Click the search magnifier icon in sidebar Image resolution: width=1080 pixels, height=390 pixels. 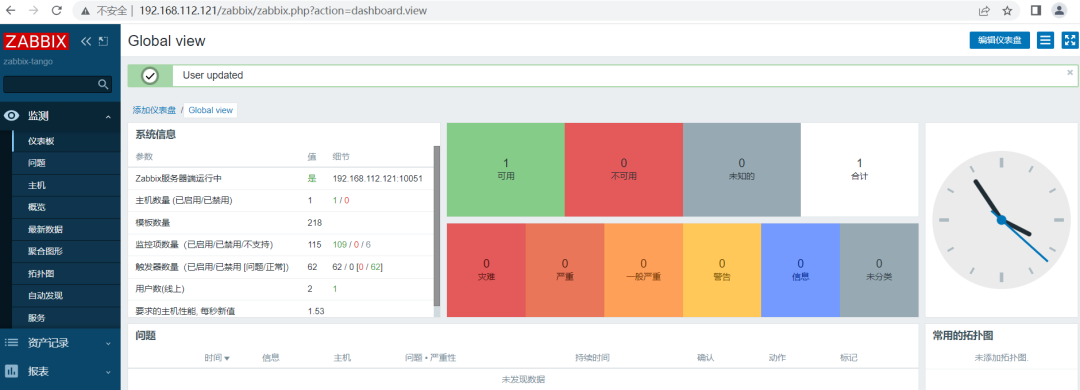click(x=103, y=84)
